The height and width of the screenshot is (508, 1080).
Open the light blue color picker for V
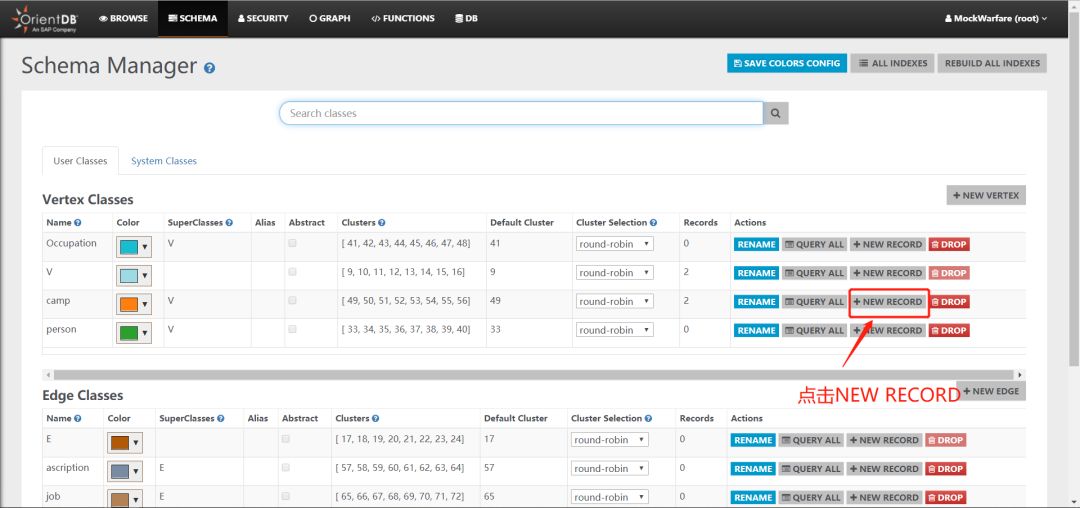[134, 276]
